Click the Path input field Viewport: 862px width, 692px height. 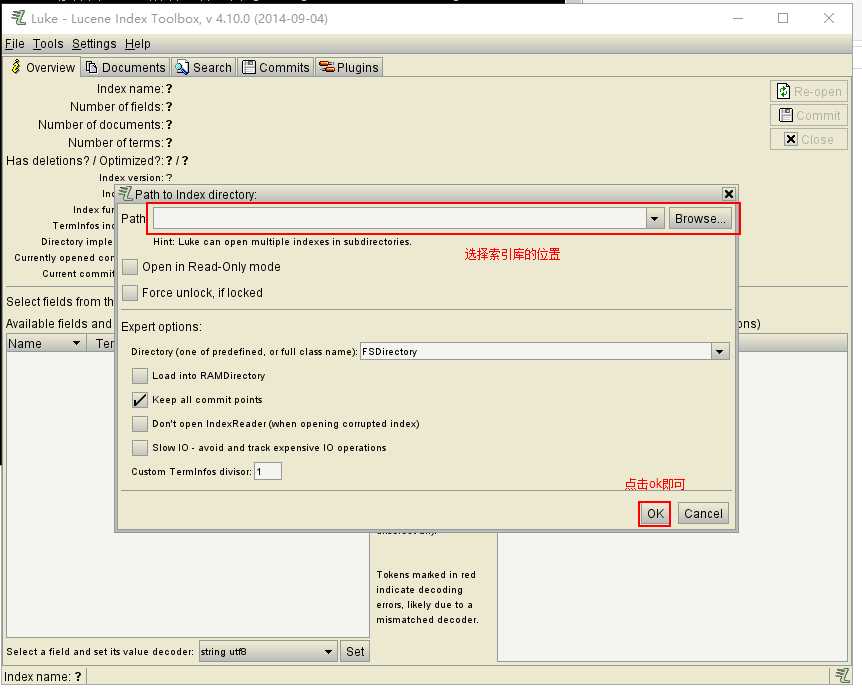400,219
